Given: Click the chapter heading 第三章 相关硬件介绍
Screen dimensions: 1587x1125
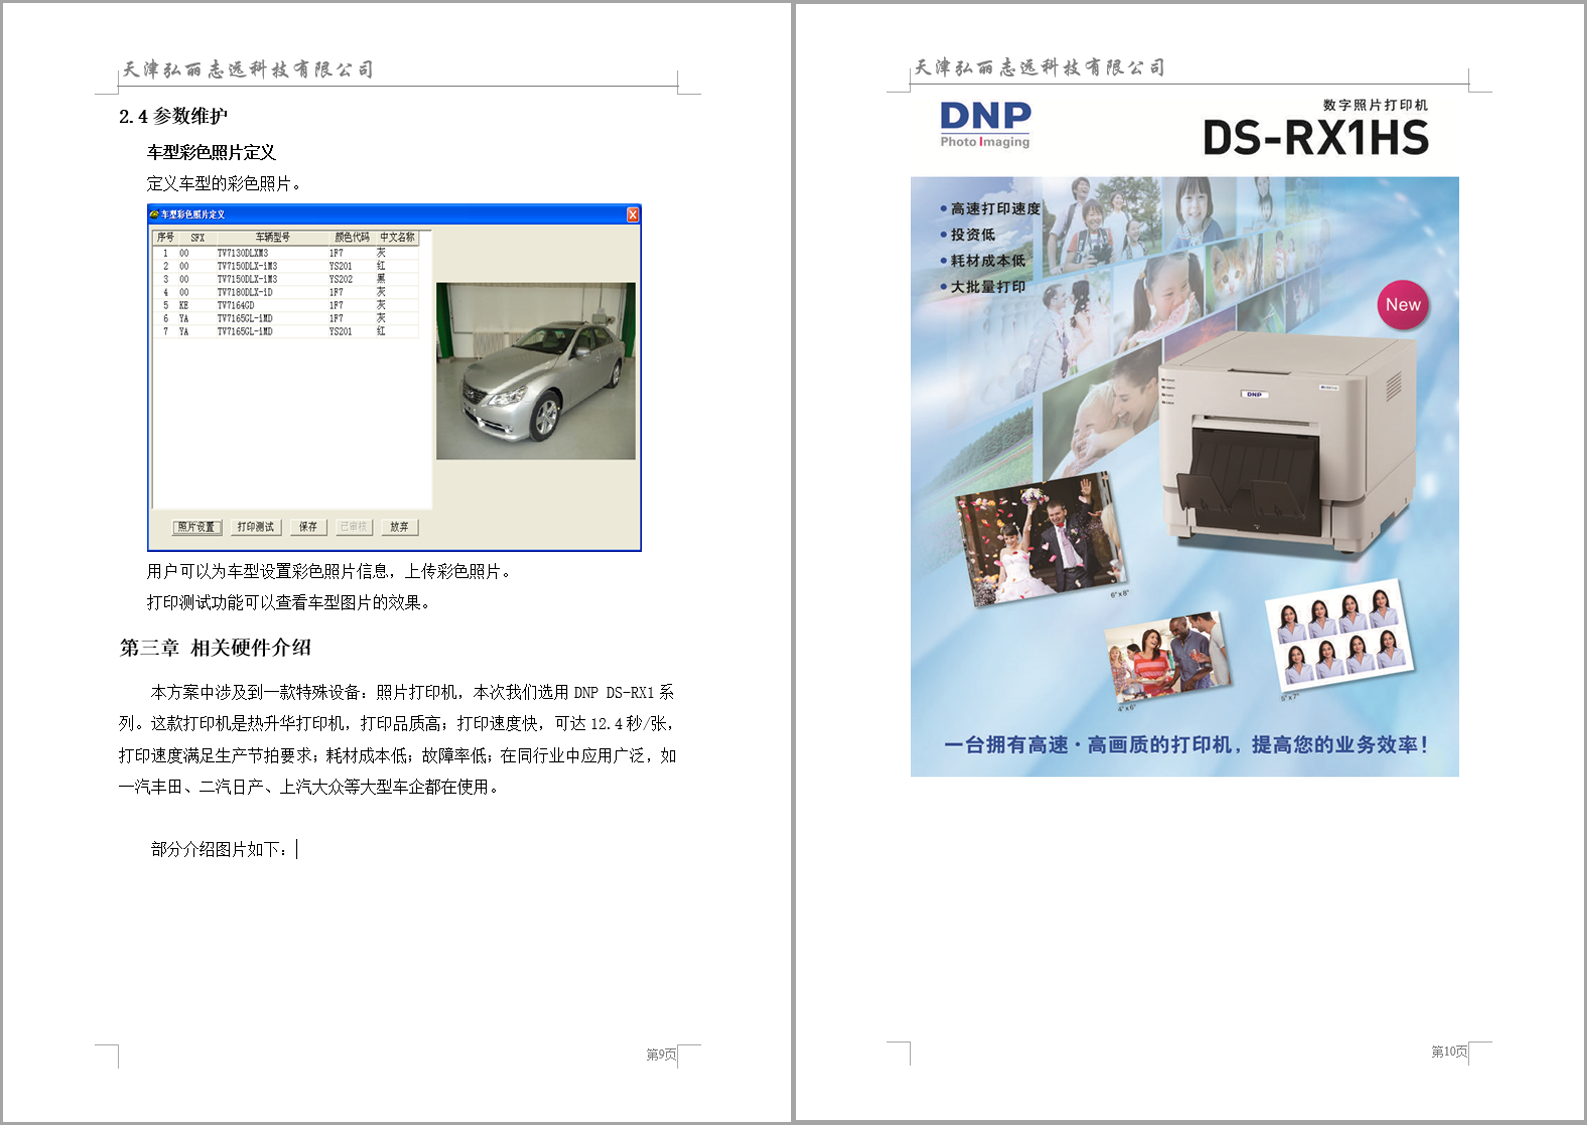Looking at the screenshot, I should [215, 648].
